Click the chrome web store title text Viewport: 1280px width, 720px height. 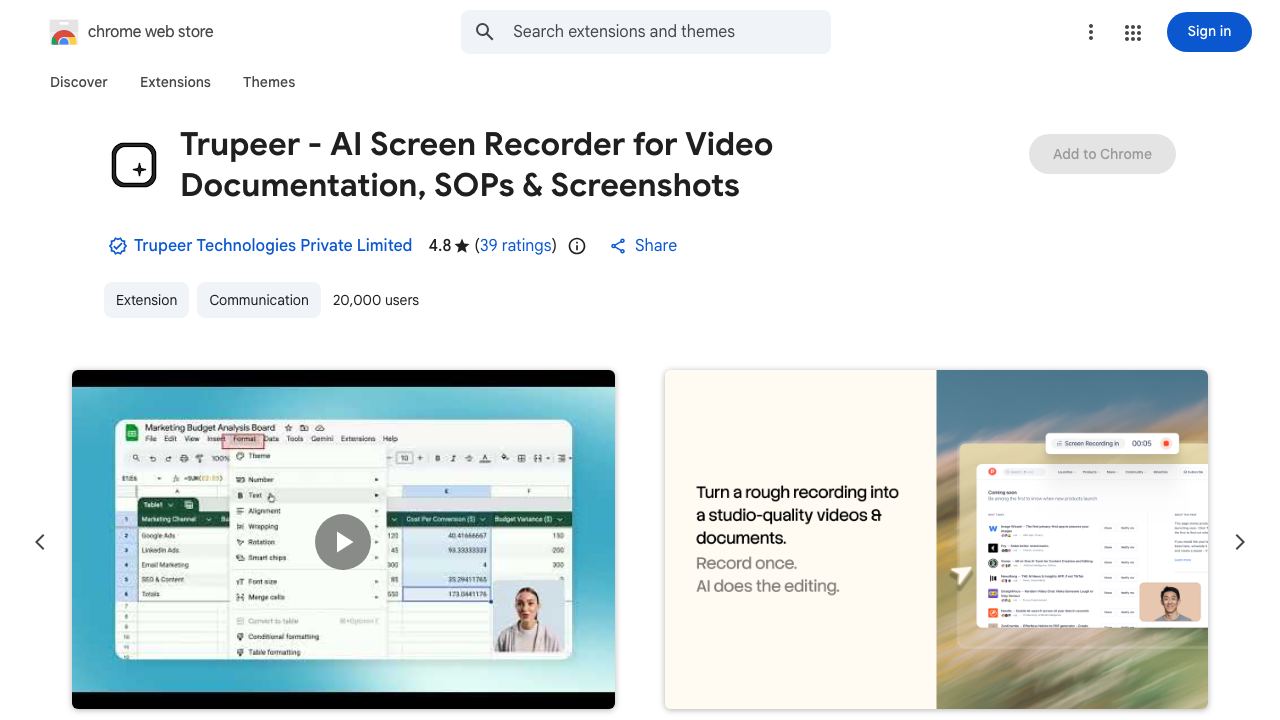point(151,32)
